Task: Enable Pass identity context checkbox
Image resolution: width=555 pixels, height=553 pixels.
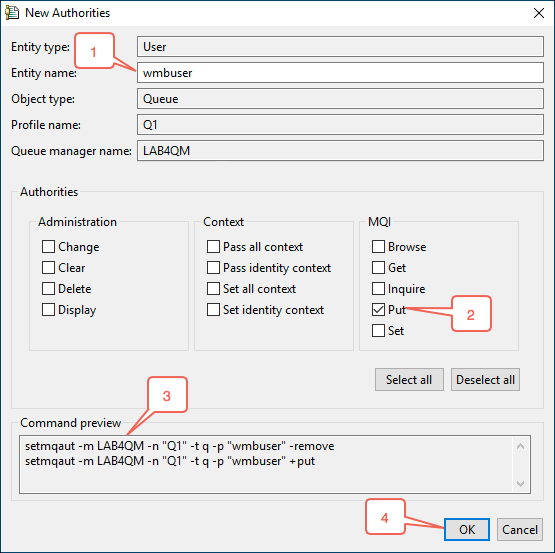Action: [213, 268]
